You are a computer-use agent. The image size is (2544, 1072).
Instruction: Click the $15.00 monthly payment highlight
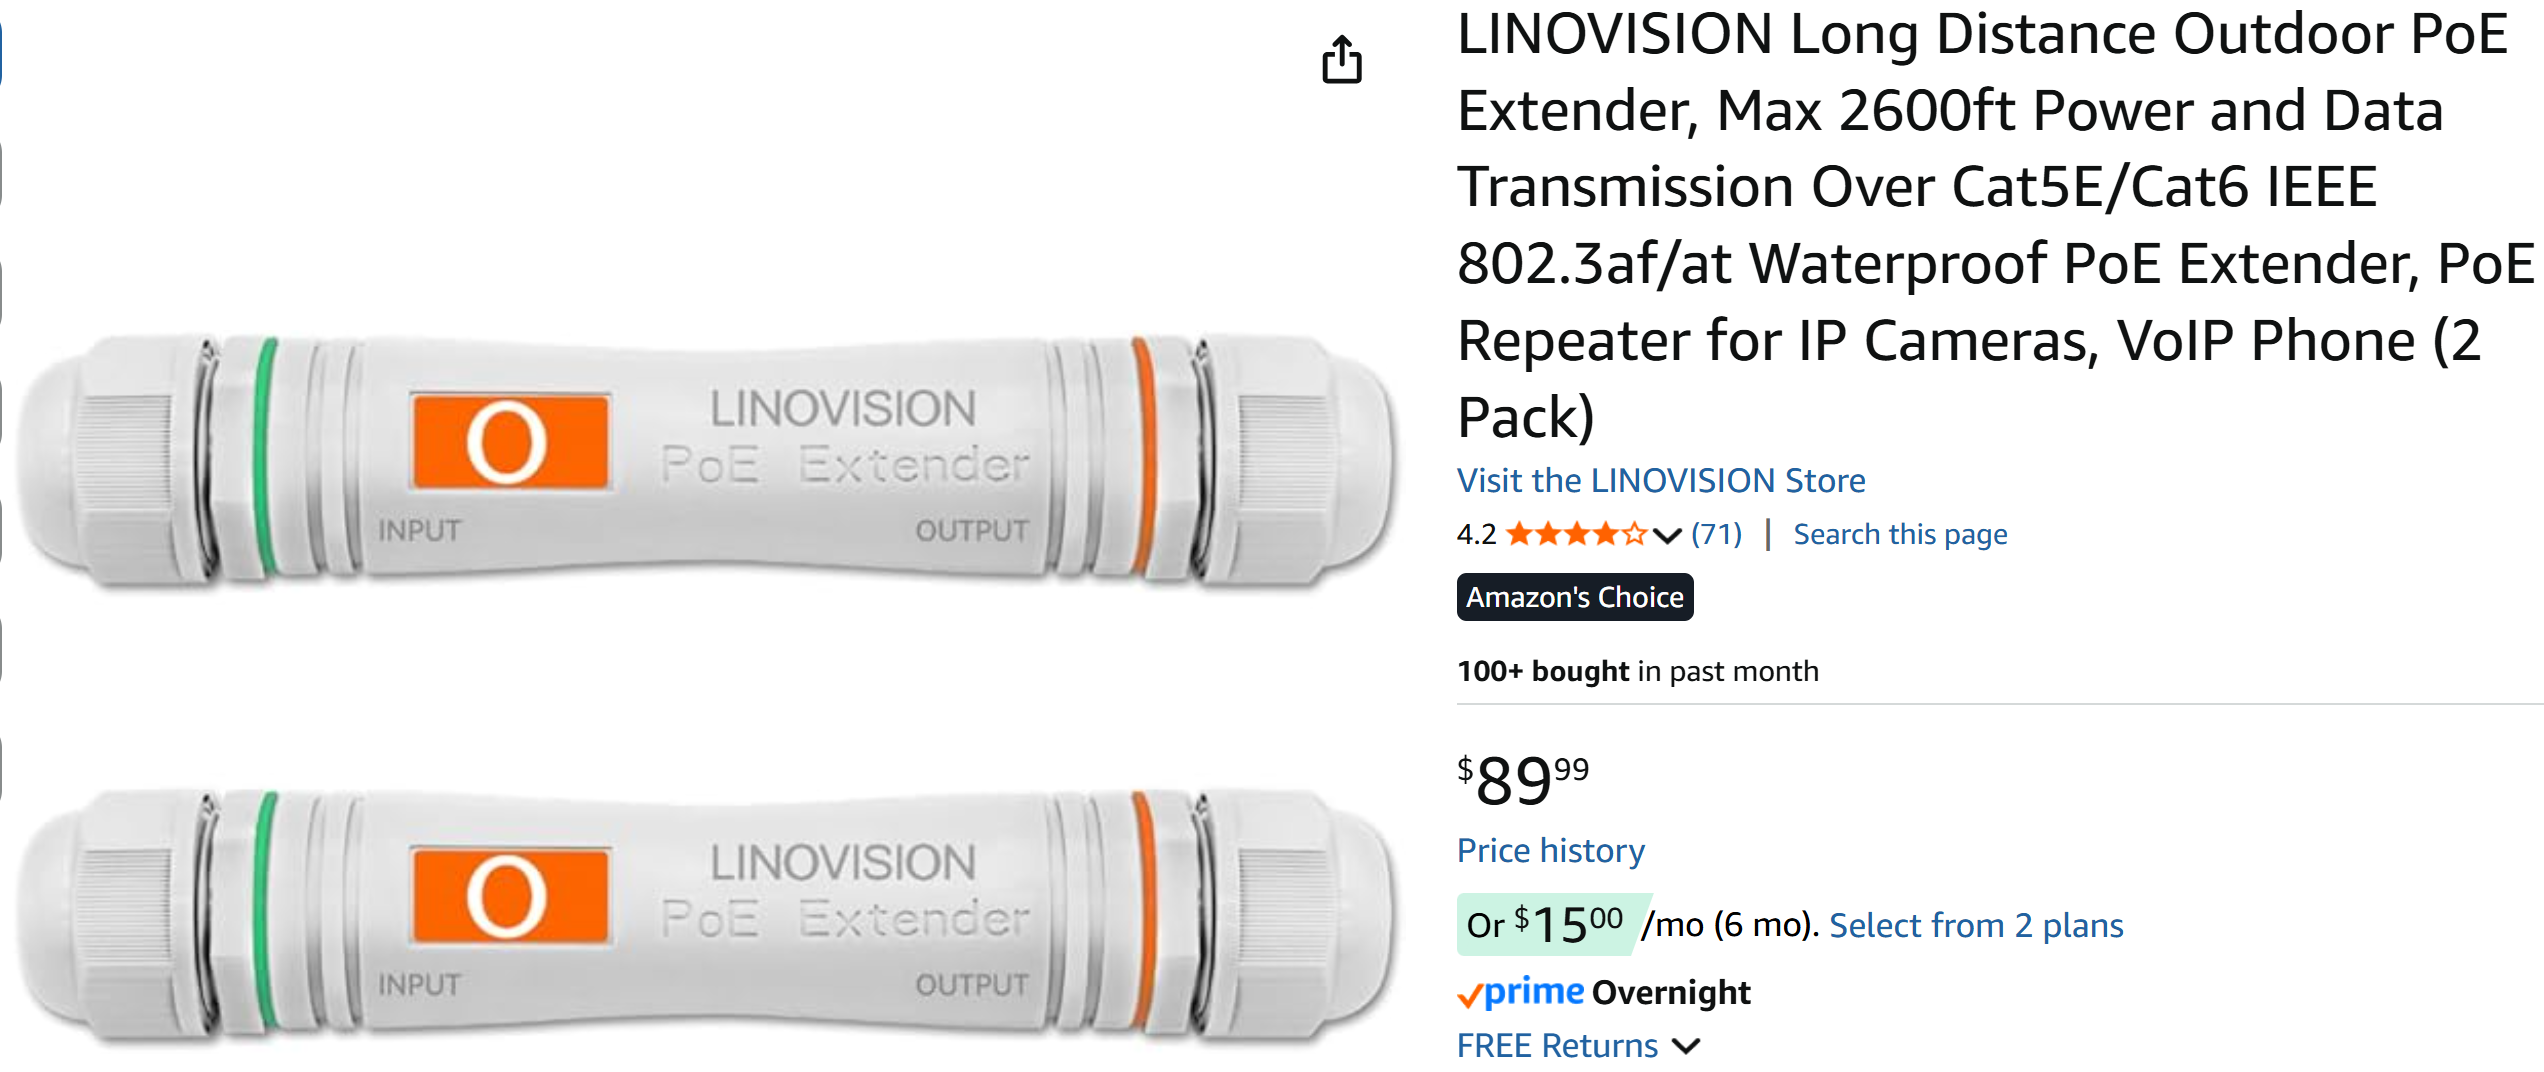click(1548, 924)
